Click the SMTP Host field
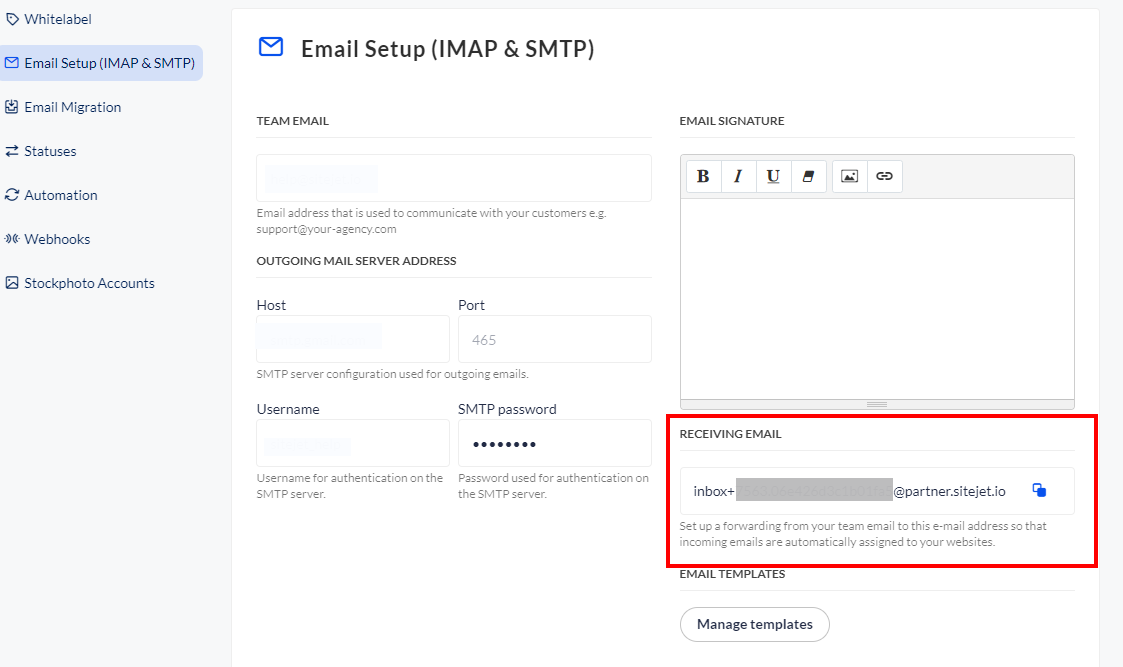The height and width of the screenshot is (667, 1123). (352, 339)
